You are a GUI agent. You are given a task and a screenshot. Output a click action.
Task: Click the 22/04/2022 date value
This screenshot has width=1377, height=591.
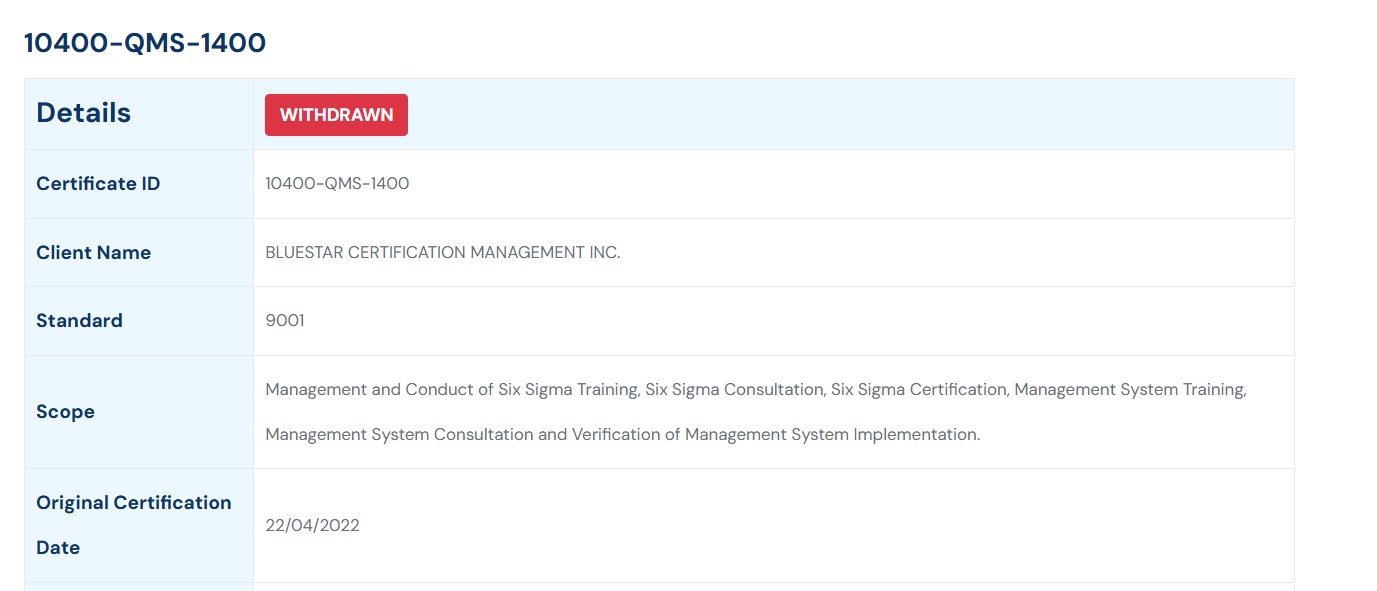pyautogui.click(x=312, y=526)
